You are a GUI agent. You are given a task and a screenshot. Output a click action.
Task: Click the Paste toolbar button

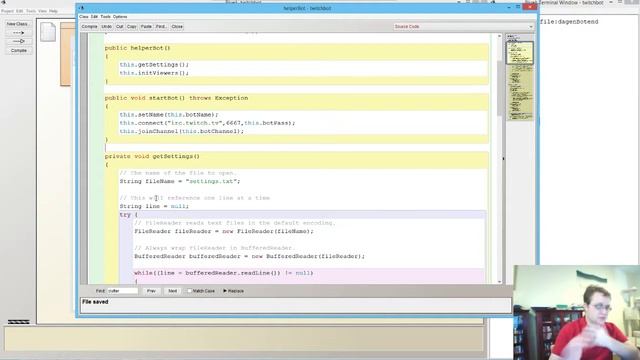(x=146, y=27)
